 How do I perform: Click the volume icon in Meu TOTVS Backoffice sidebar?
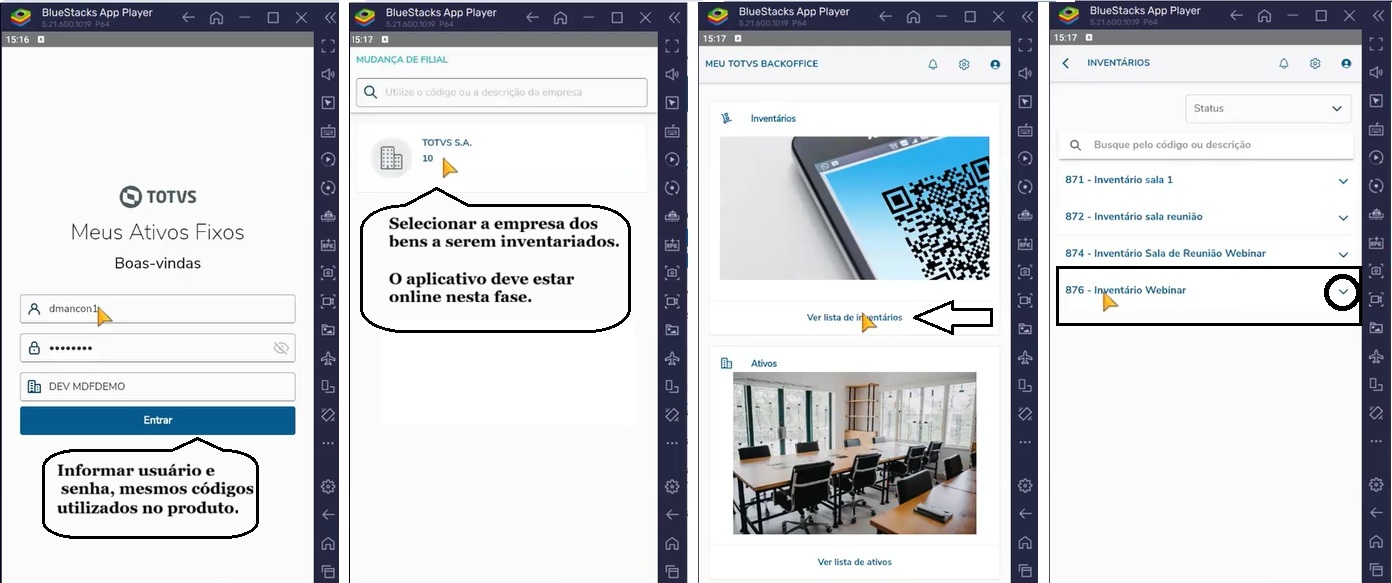coord(1025,74)
